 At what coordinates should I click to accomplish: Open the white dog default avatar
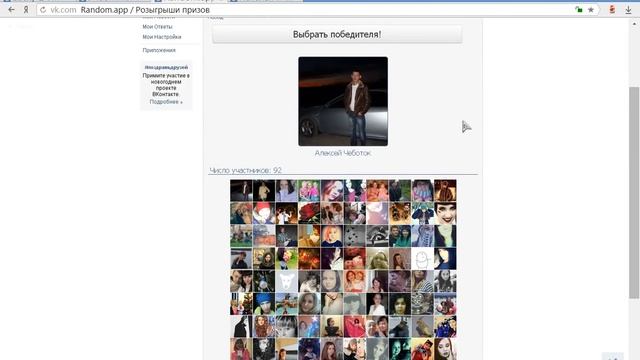pyautogui.click(x=286, y=281)
